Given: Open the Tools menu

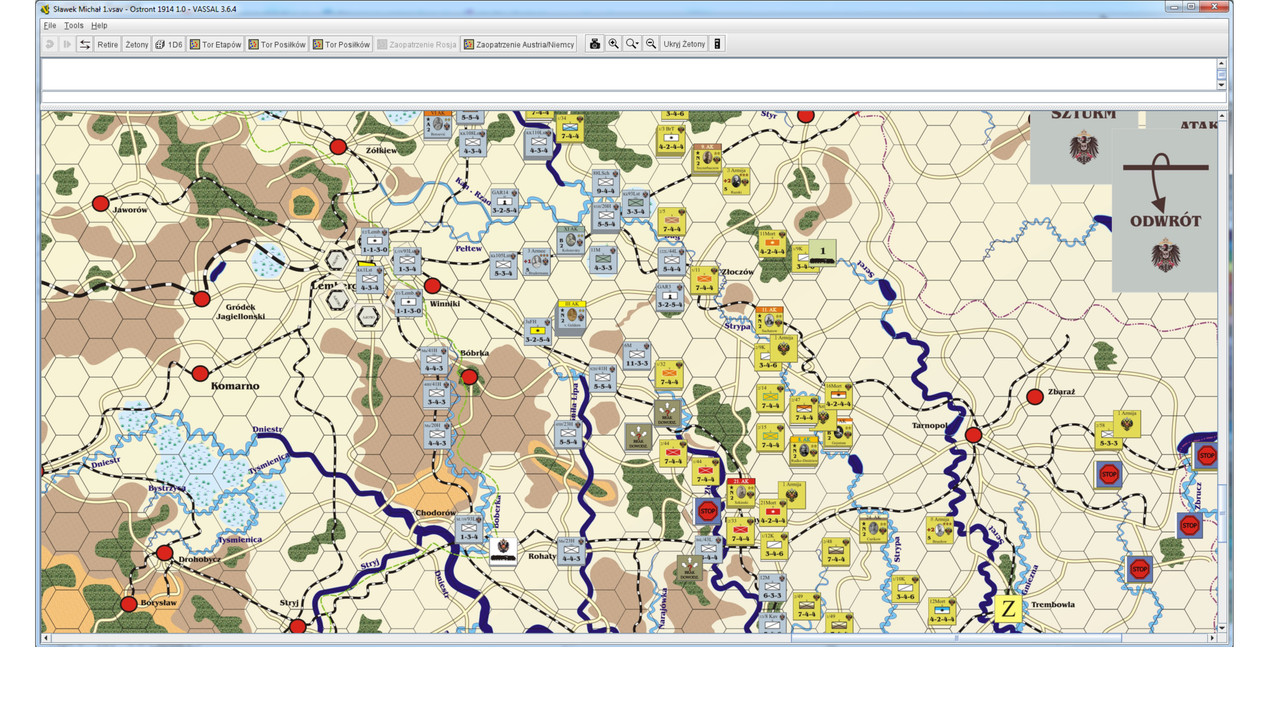Looking at the screenshot, I should (74, 25).
